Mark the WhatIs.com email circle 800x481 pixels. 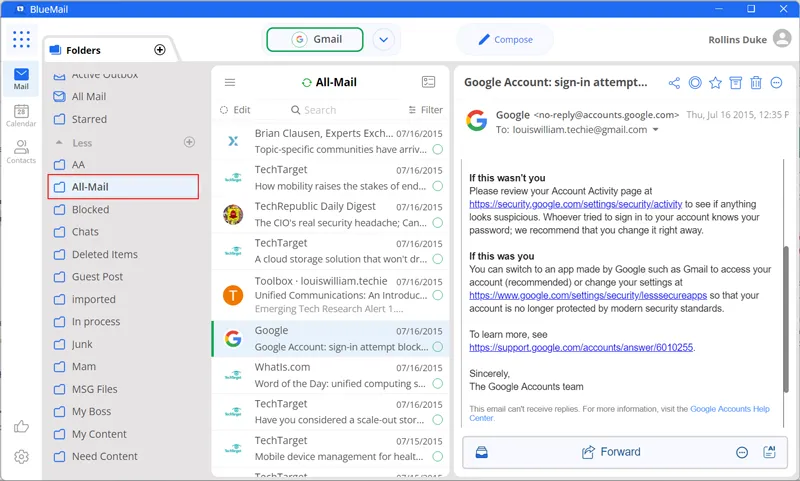click(x=437, y=384)
